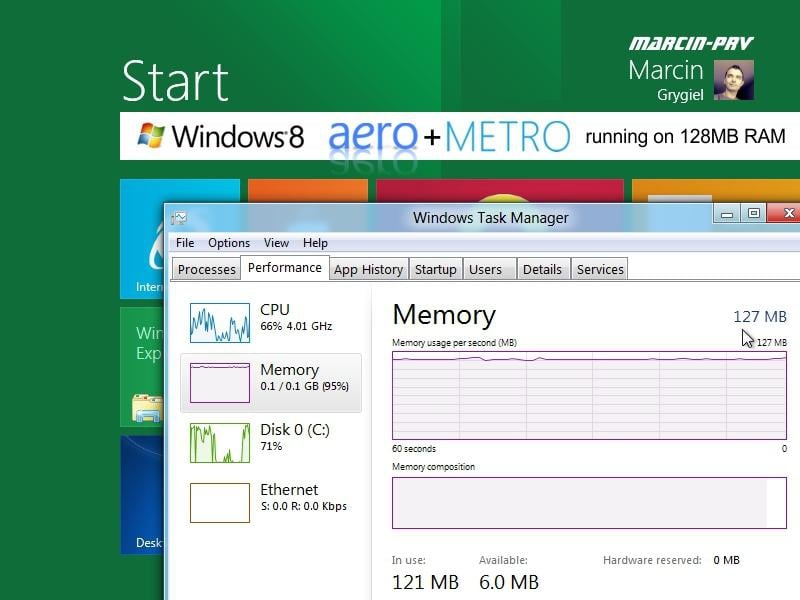Click the Marcin user name on Start

666,70
